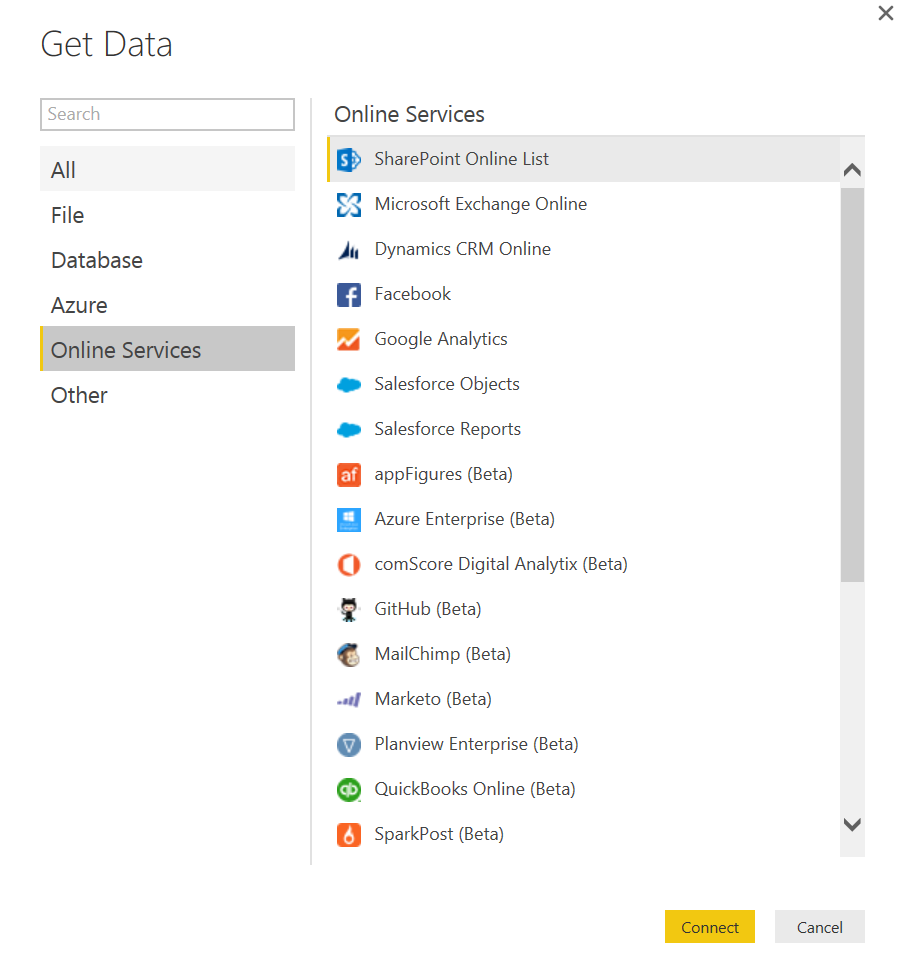This screenshot has height=973, width=904.
Task: Click the Google Analytics icon
Action: 349,339
